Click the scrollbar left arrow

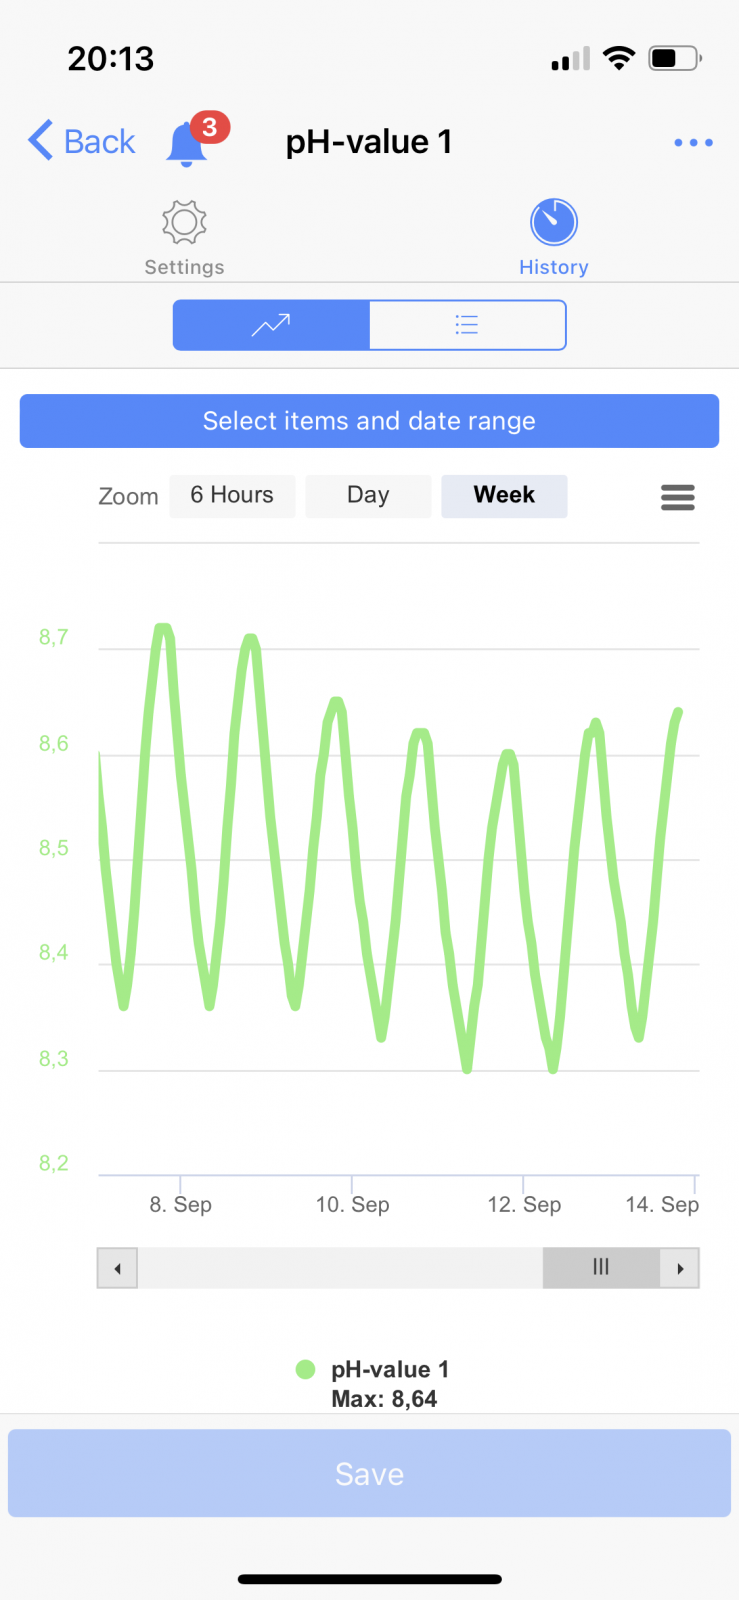coord(117,1268)
